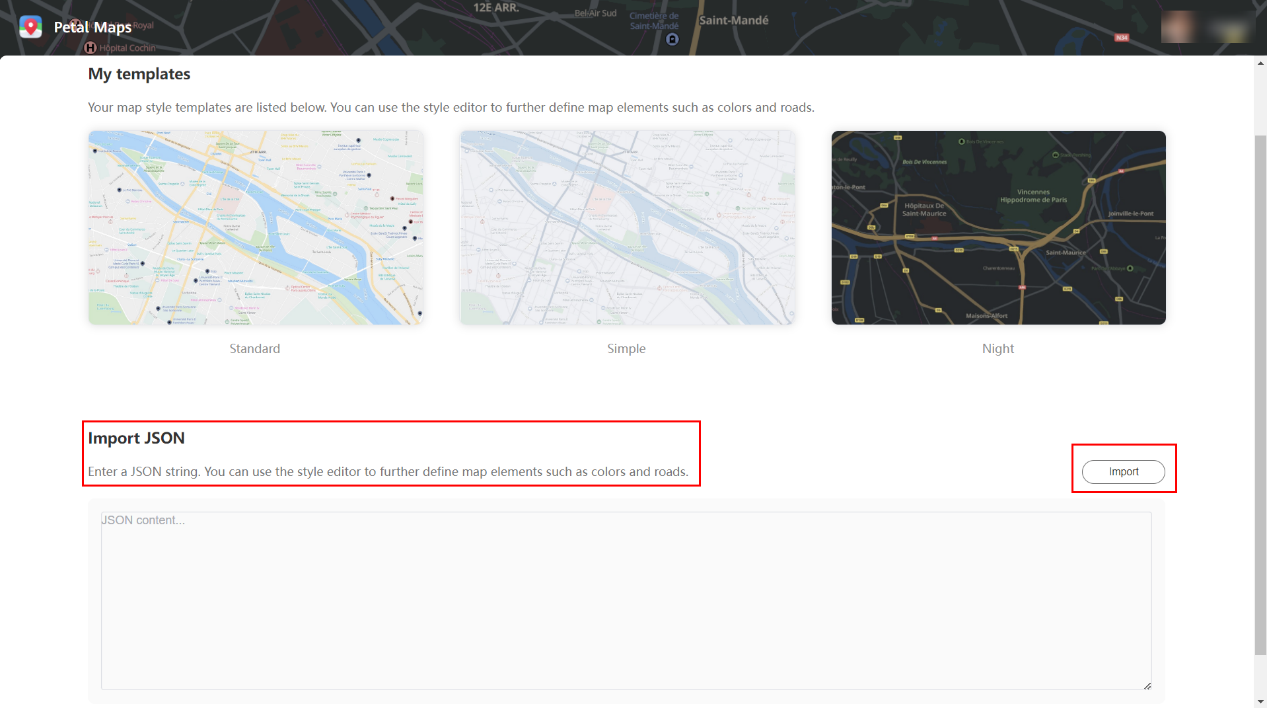
Task: Click the "Simple" template label
Action: [627, 349]
